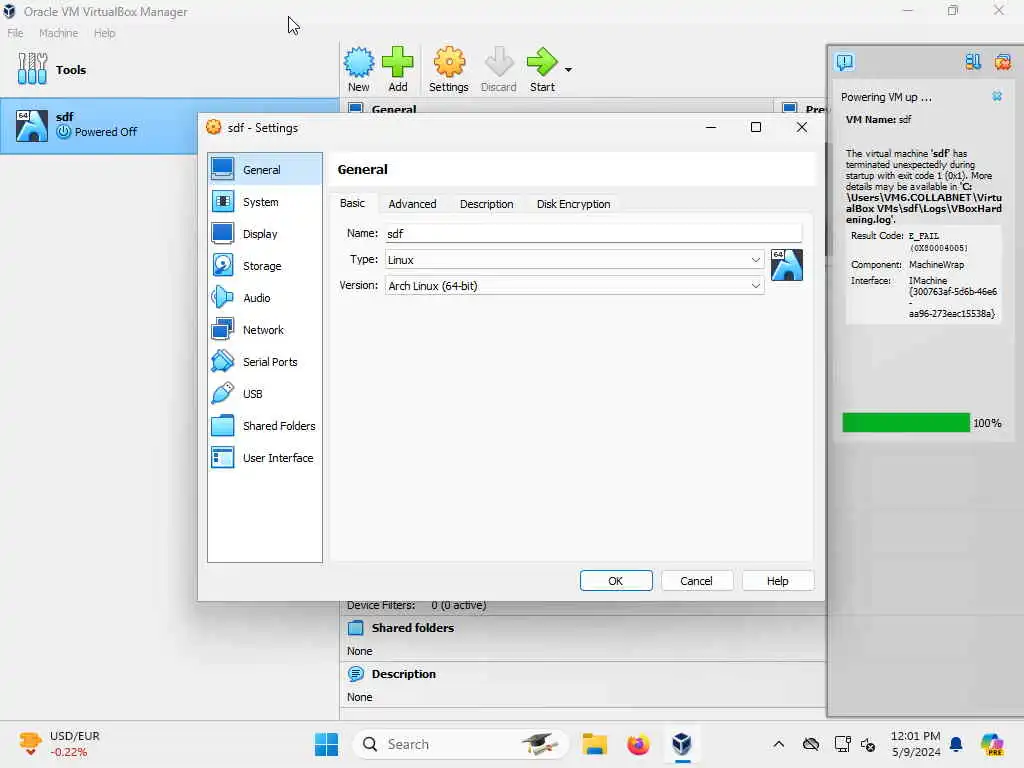This screenshot has height=768, width=1024.
Task: Show hidden system tray icons
Action: point(778,744)
